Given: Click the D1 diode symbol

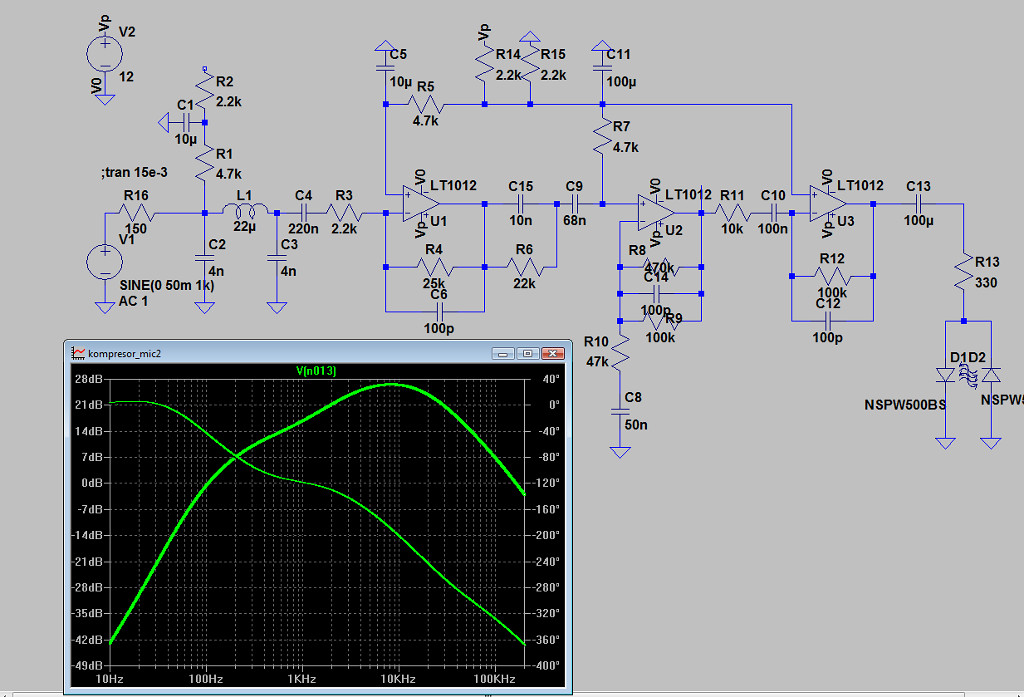Looking at the screenshot, I should coord(943,375).
